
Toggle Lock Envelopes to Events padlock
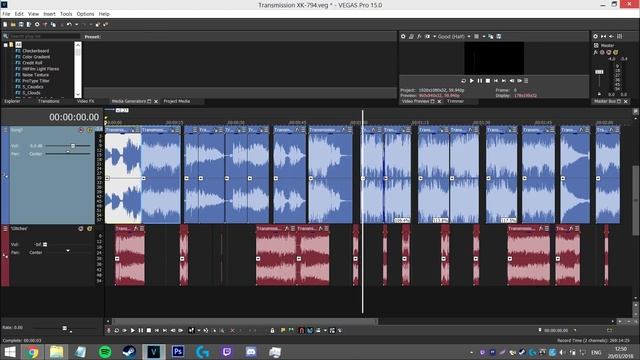click(272, 331)
